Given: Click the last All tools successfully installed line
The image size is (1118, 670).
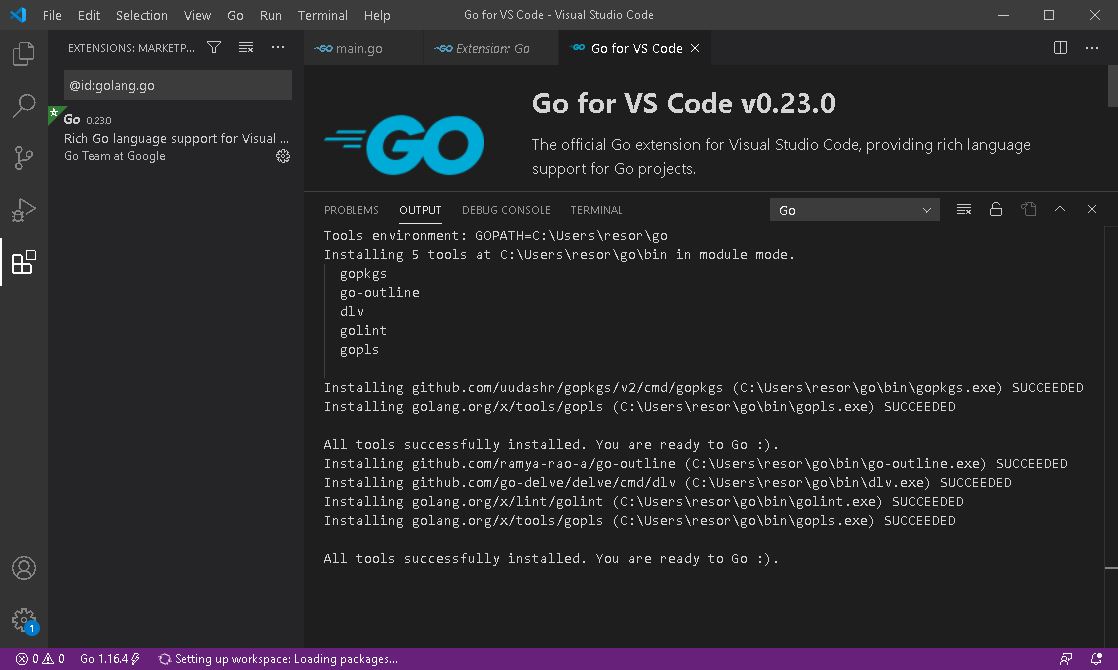Looking at the screenshot, I should point(551,559).
